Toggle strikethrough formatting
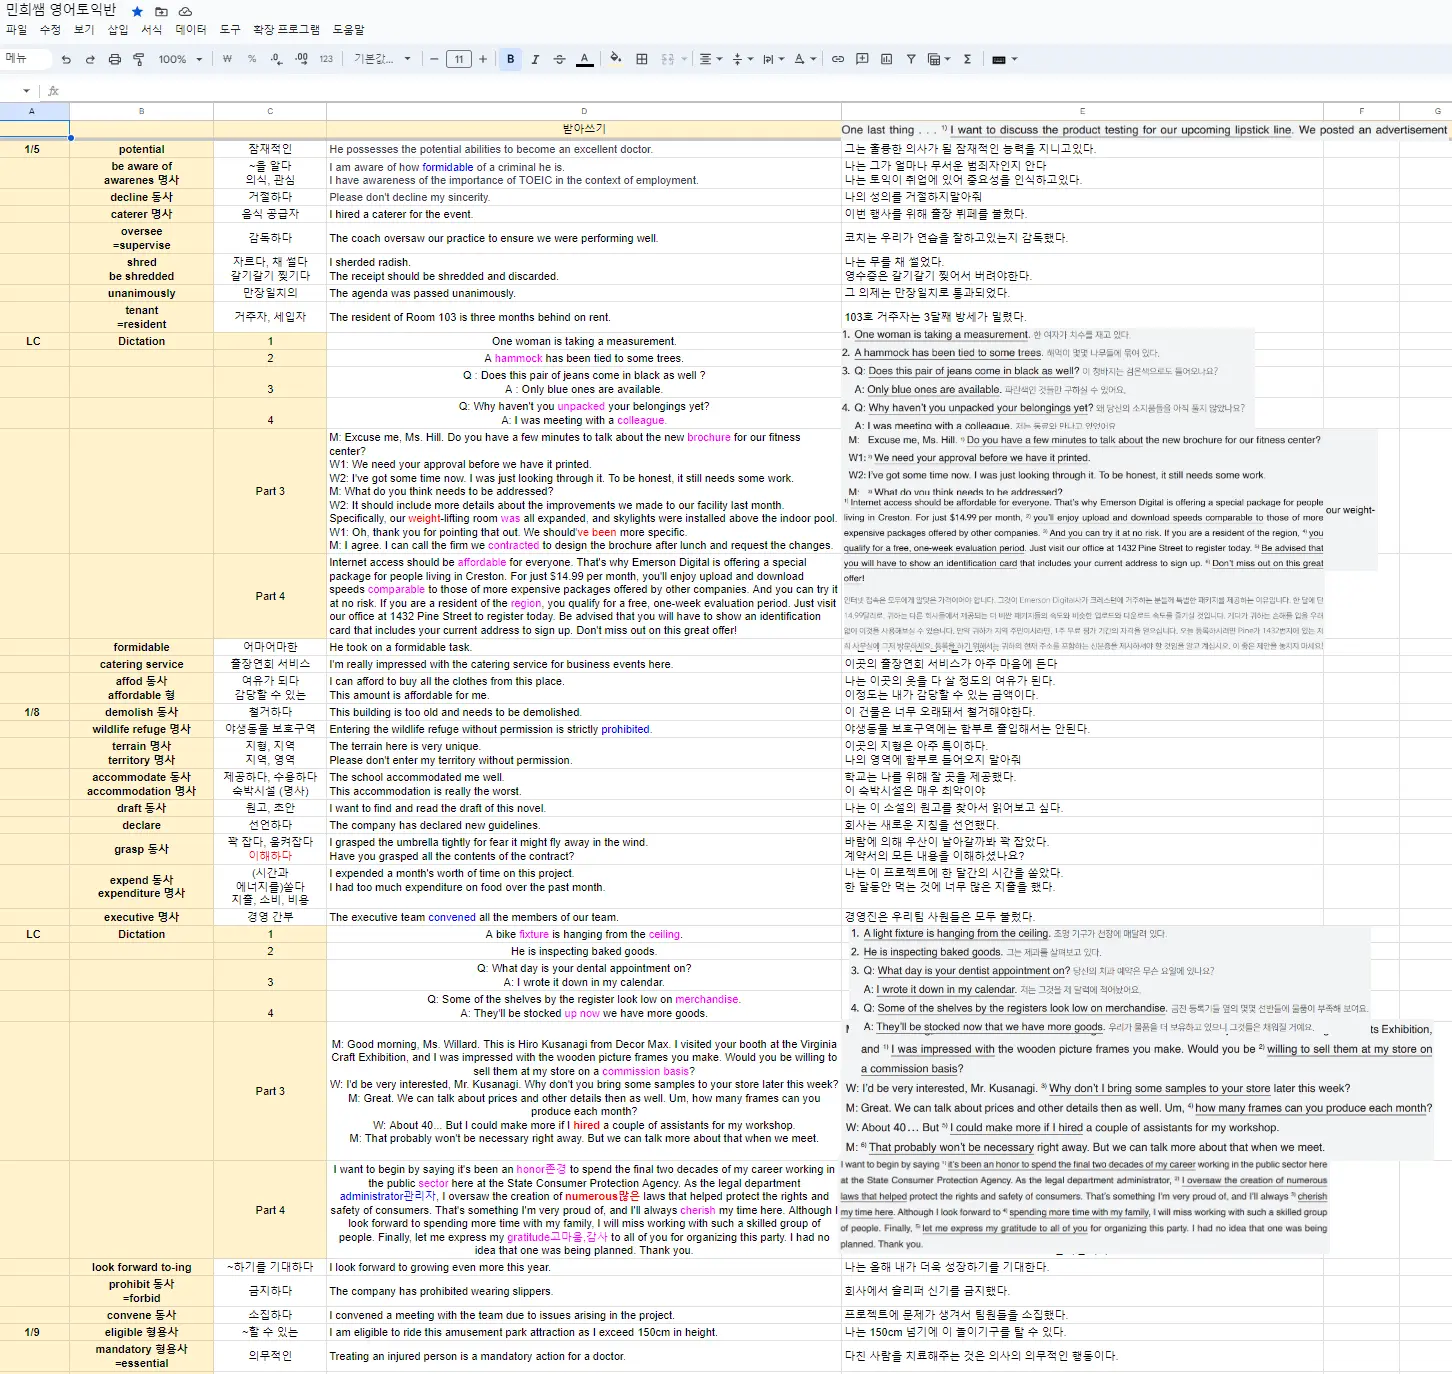Image resolution: width=1452 pixels, height=1374 pixels. pos(559,59)
